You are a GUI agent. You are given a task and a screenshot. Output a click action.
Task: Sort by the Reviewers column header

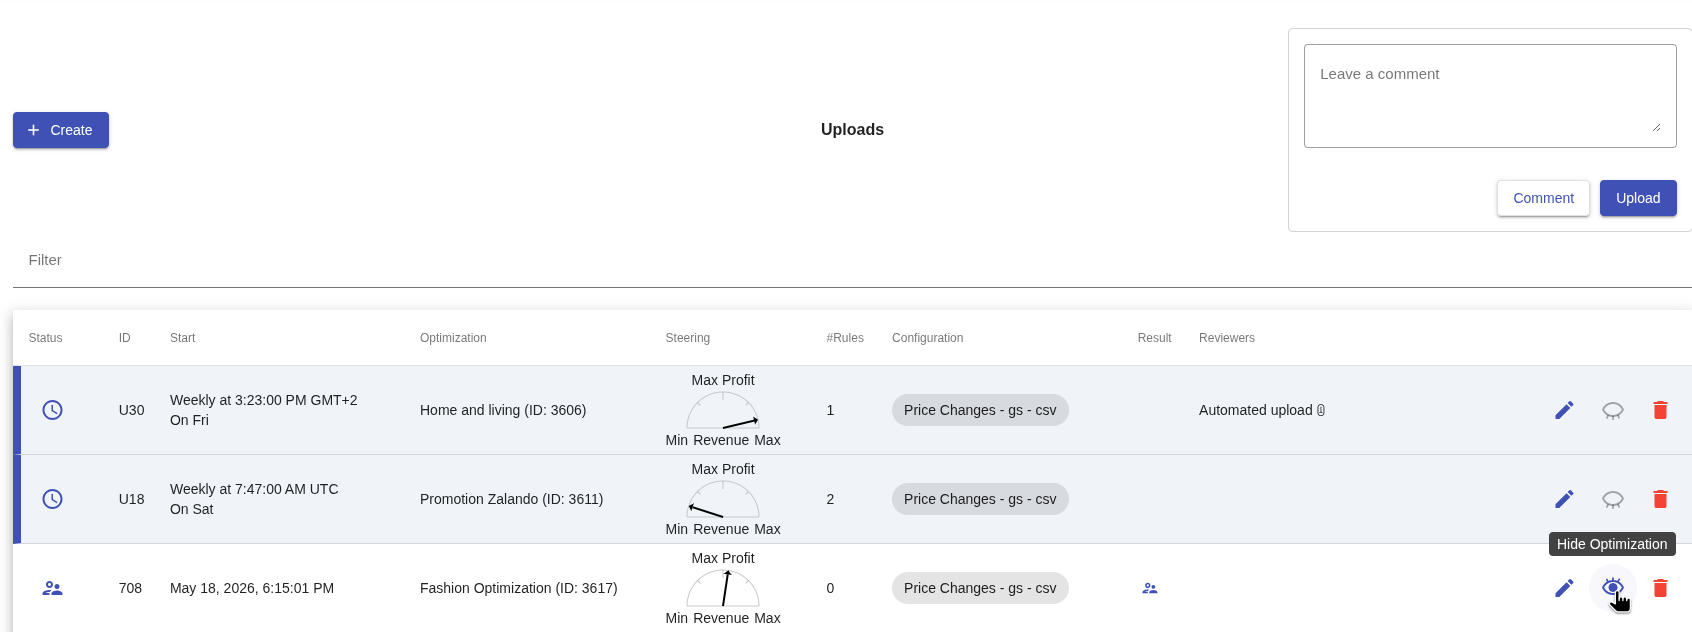coord(1227,338)
